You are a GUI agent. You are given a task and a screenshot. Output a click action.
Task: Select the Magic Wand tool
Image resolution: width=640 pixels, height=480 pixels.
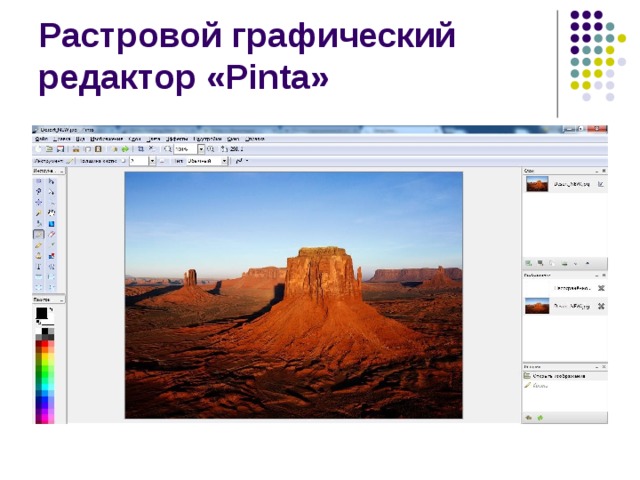(39, 213)
